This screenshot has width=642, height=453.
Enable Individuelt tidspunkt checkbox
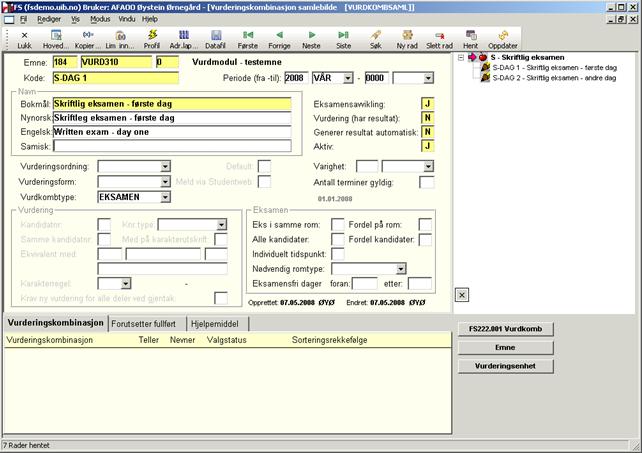click(x=337, y=254)
